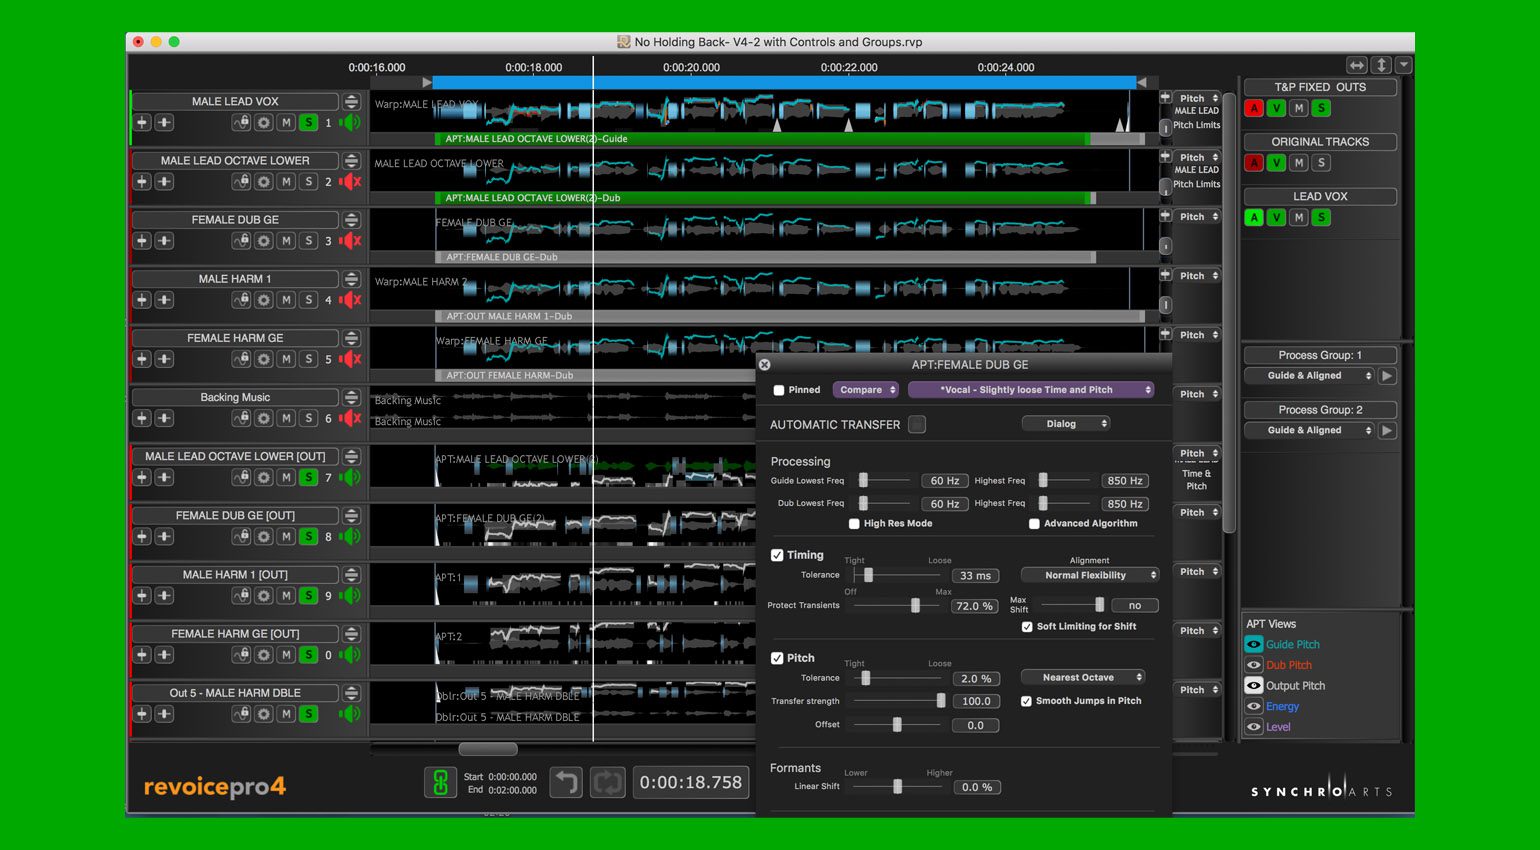Toggle Soft Limiting for Shift
The height and width of the screenshot is (850, 1540).
[x=1027, y=627]
